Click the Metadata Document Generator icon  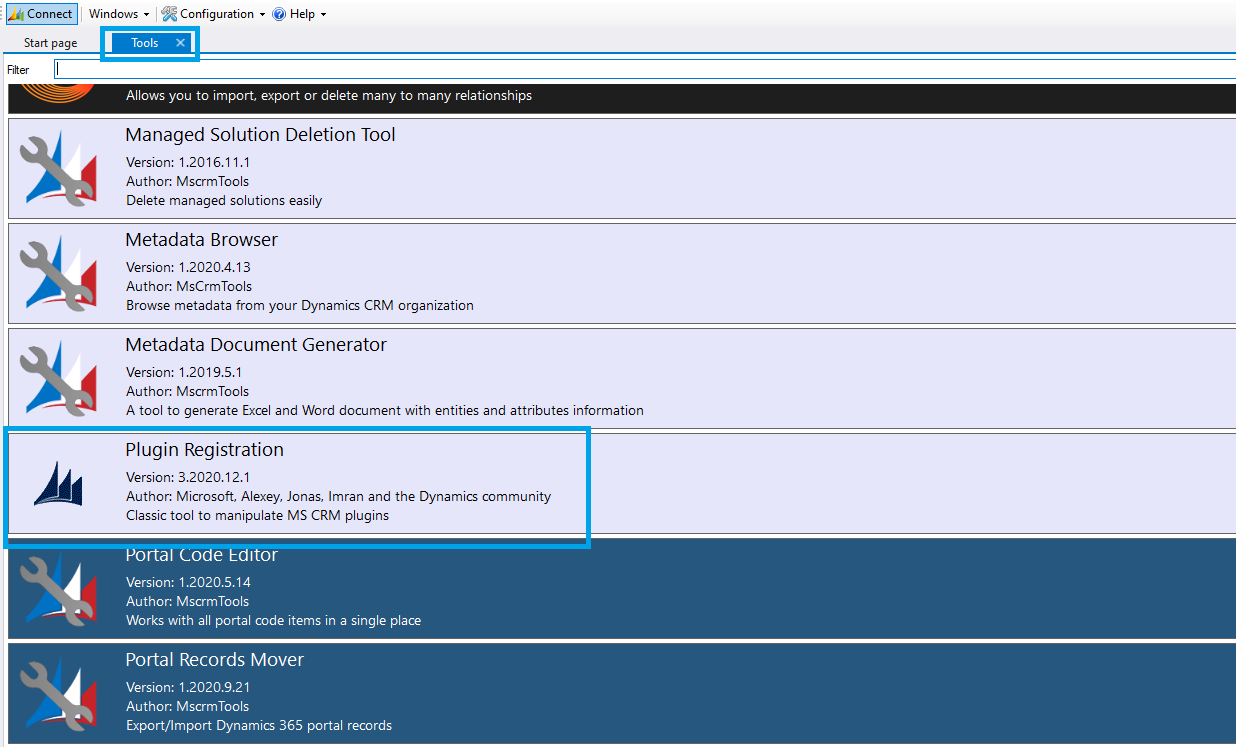click(58, 378)
